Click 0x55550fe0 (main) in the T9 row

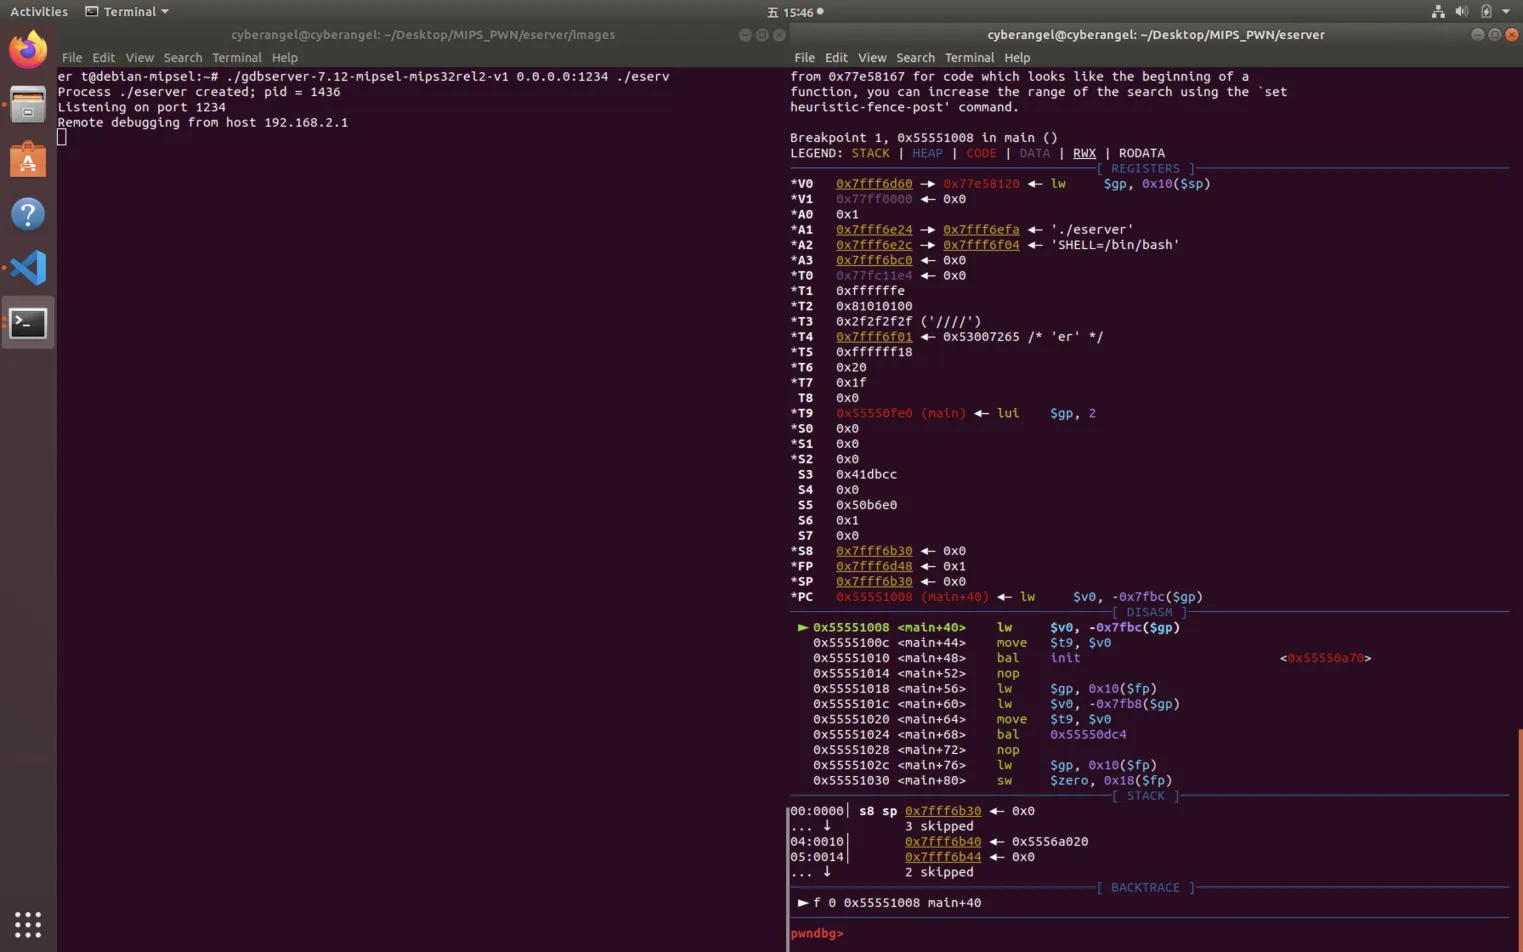click(x=901, y=413)
